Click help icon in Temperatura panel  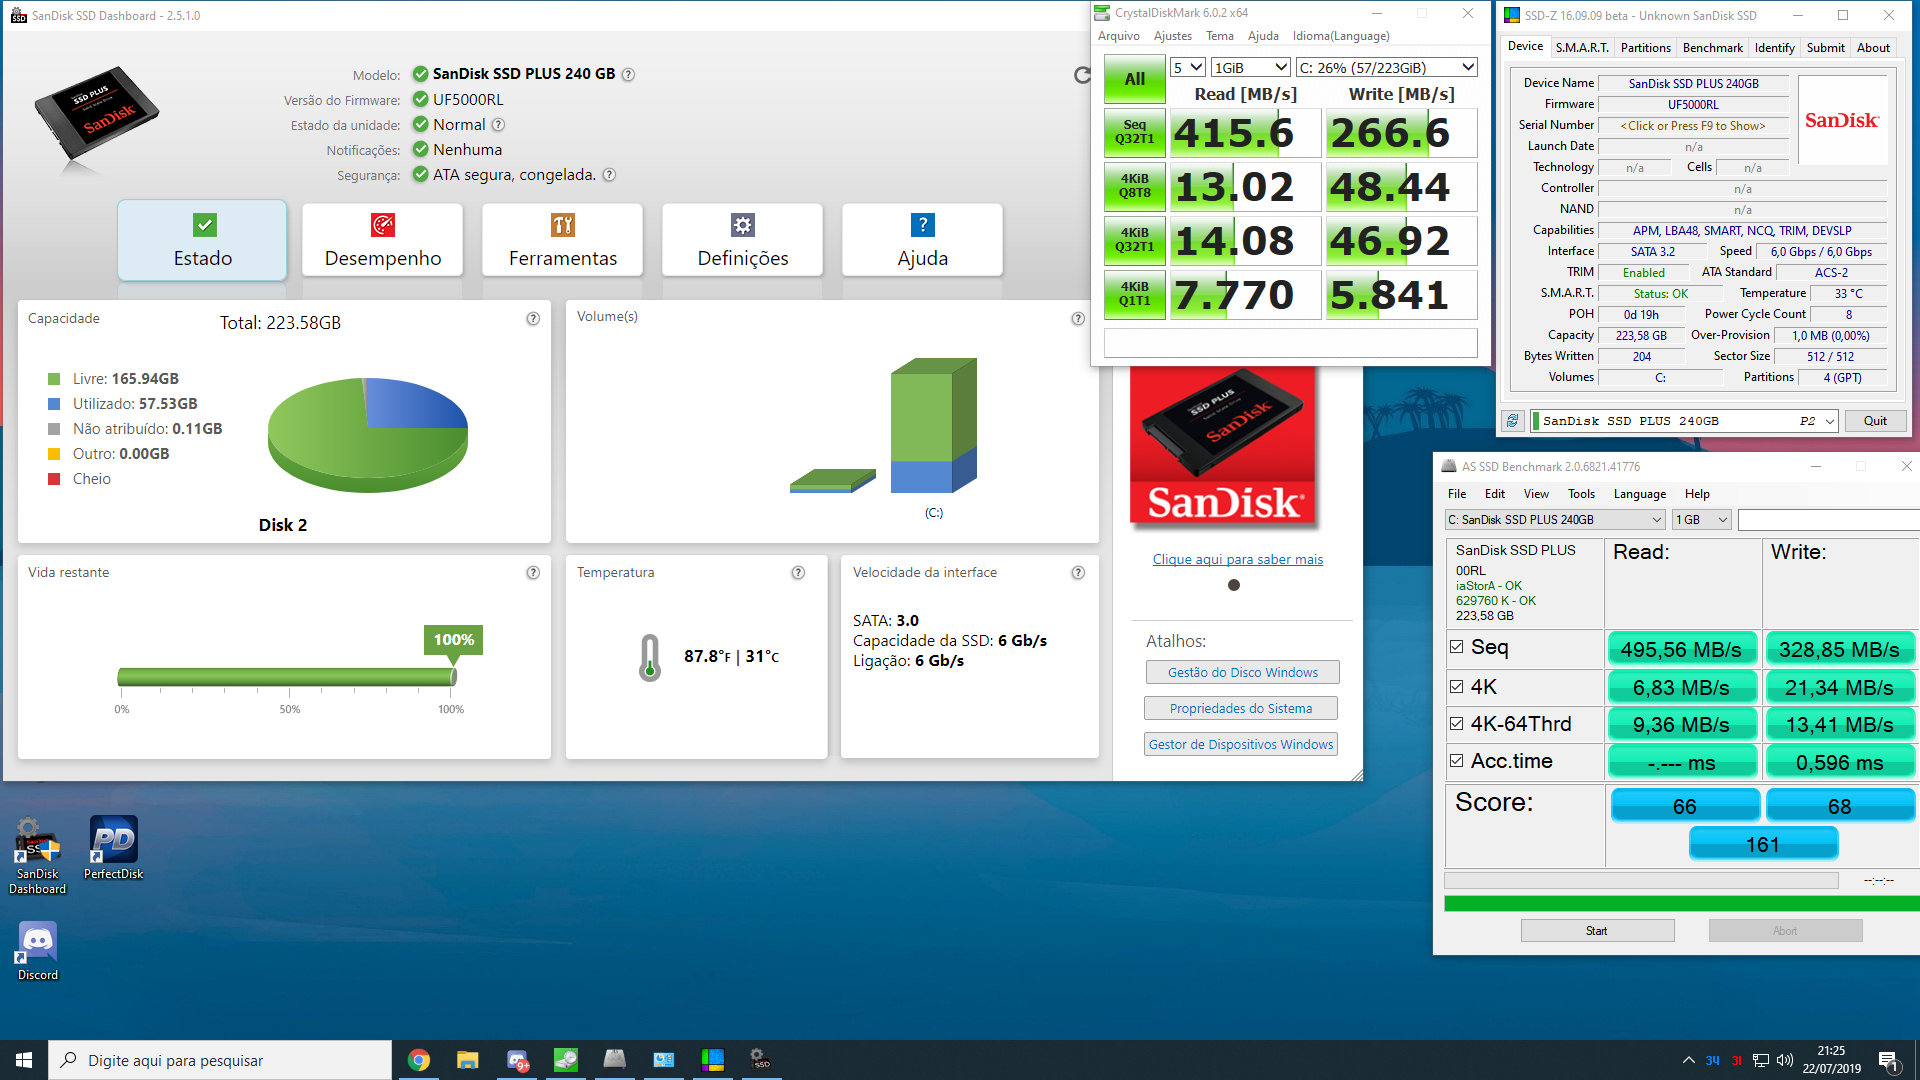click(x=798, y=572)
